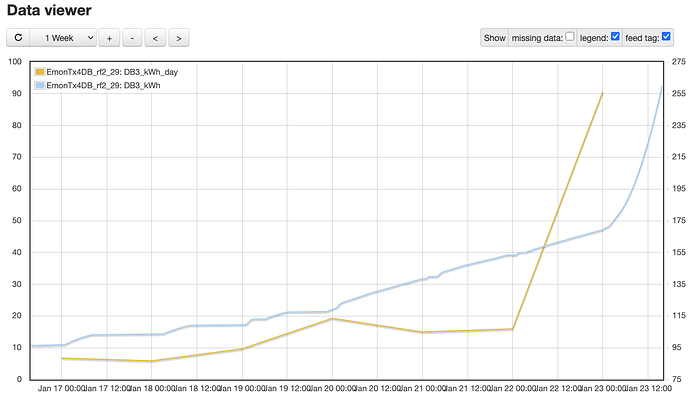Screen dimensions: 690x400
Task: Open the 1 Week time range dropdown
Action: pyautogui.click(x=63, y=38)
